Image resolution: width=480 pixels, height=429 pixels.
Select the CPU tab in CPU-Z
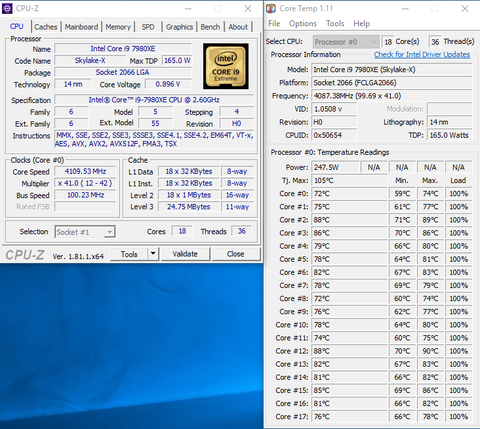pyautogui.click(x=17, y=26)
